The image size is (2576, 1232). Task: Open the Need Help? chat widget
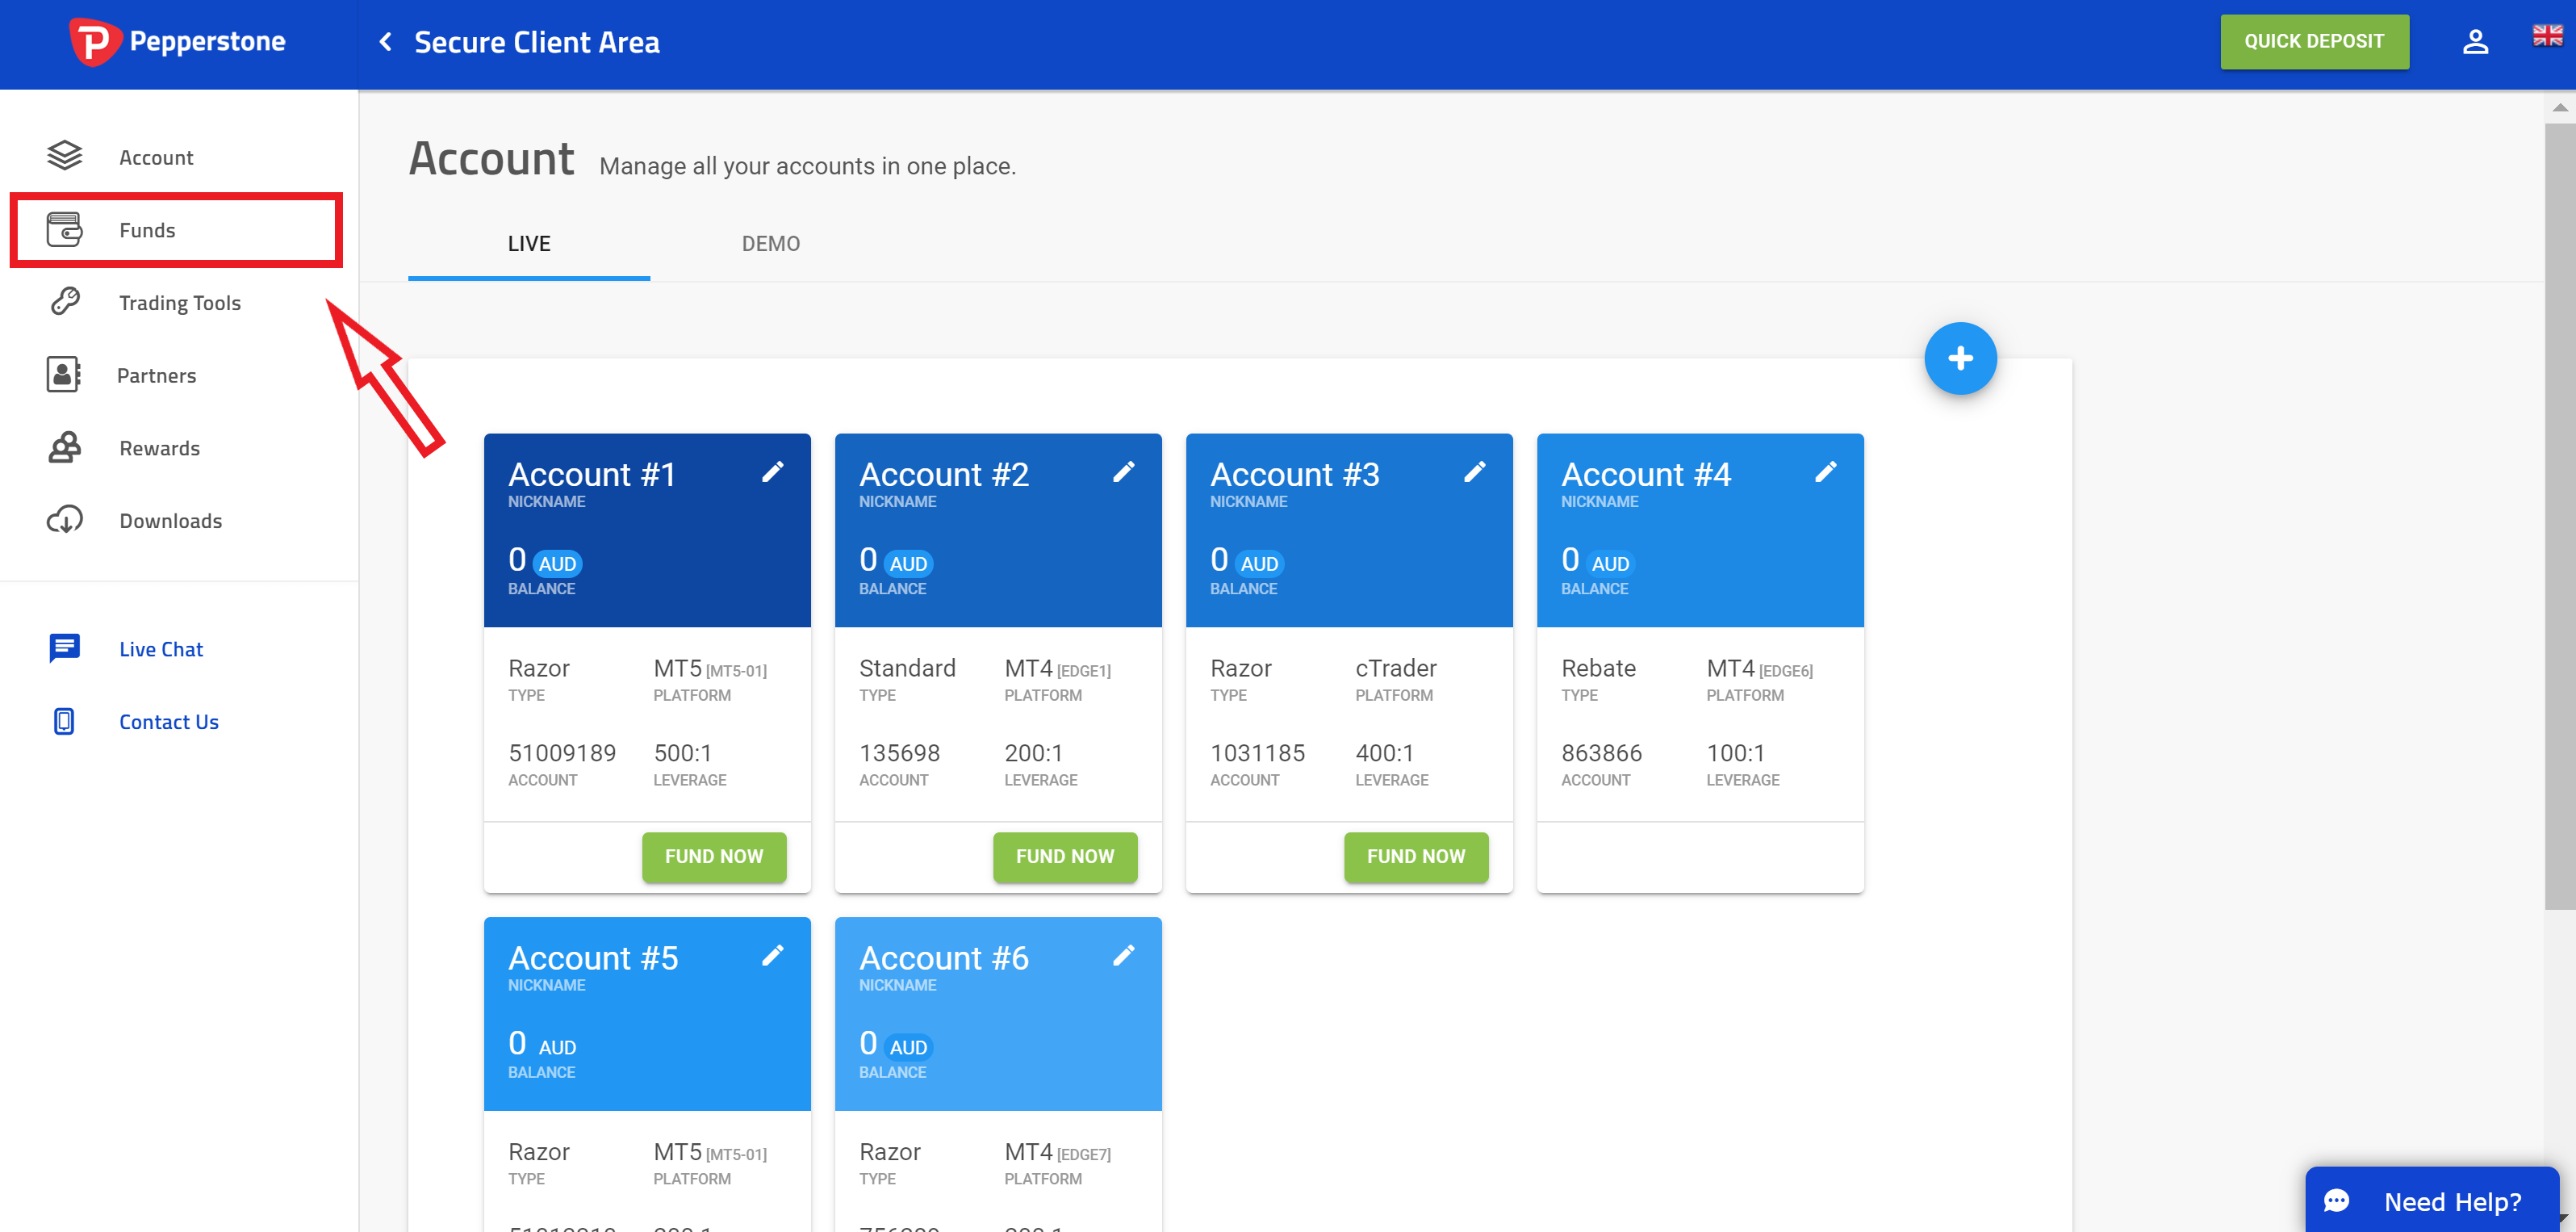pyautogui.click(x=2432, y=1200)
